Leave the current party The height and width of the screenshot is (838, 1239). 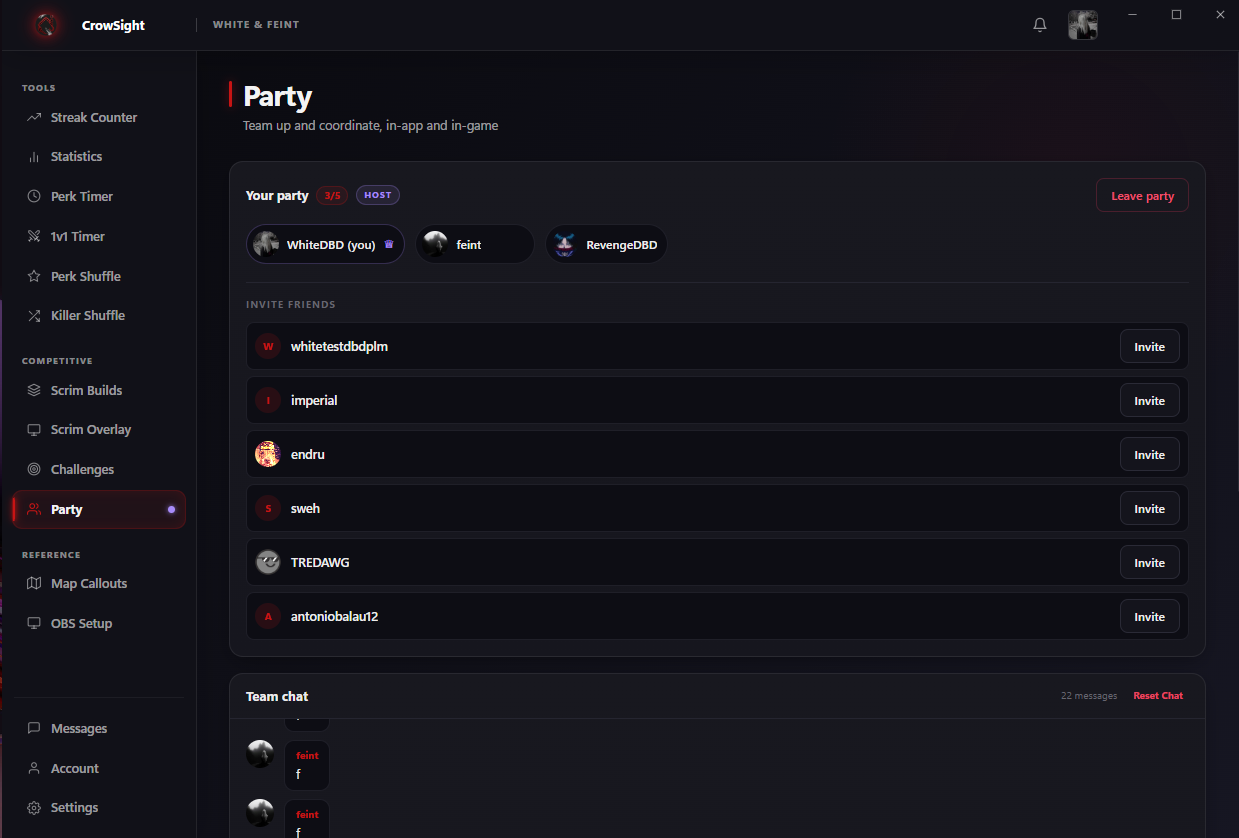click(x=1142, y=196)
